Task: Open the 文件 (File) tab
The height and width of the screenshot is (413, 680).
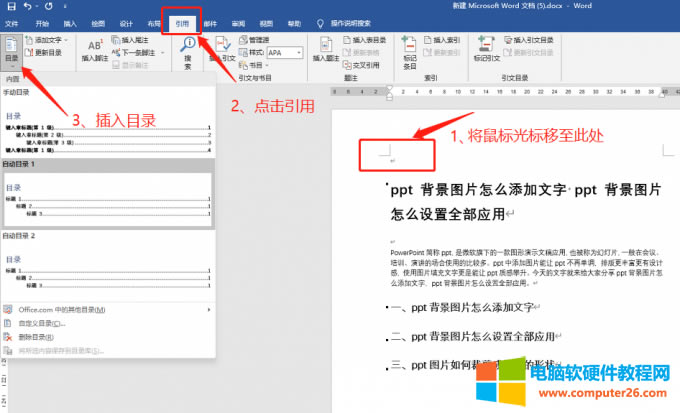Action: tap(12, 22)
